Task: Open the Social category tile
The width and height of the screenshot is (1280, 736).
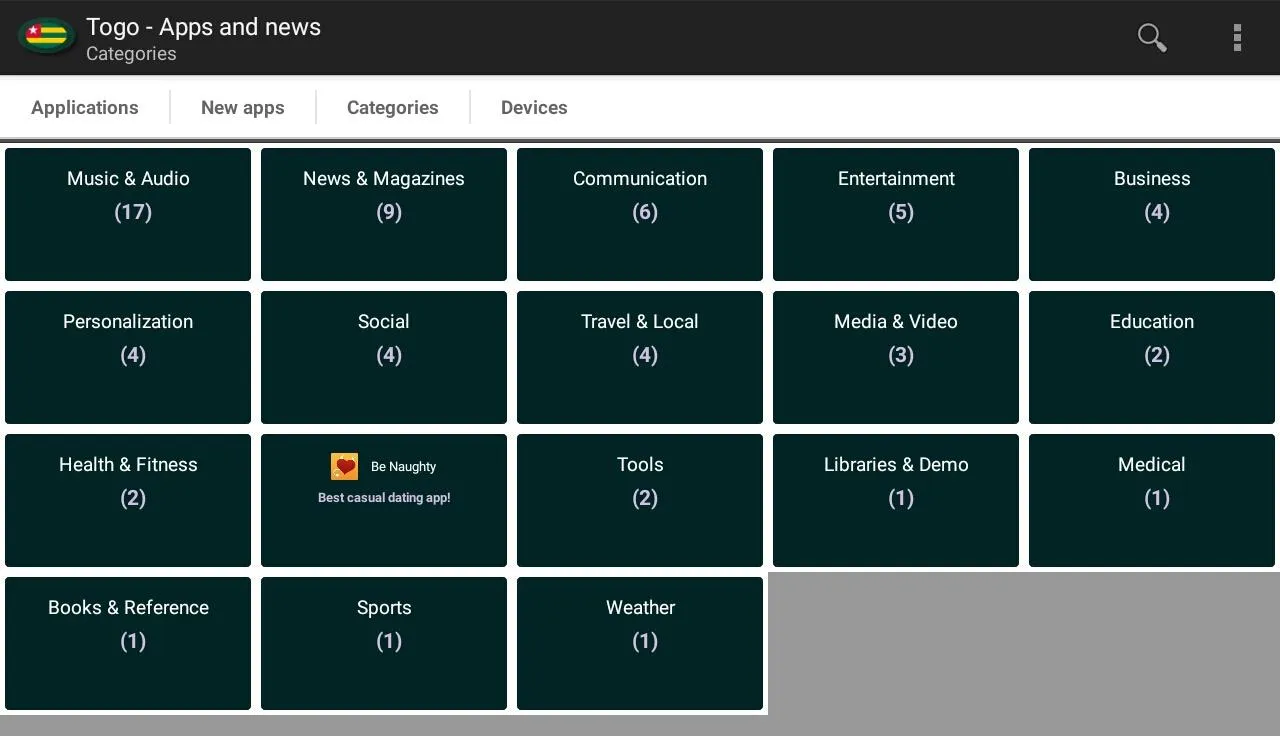Action: (x=384, y=357)
